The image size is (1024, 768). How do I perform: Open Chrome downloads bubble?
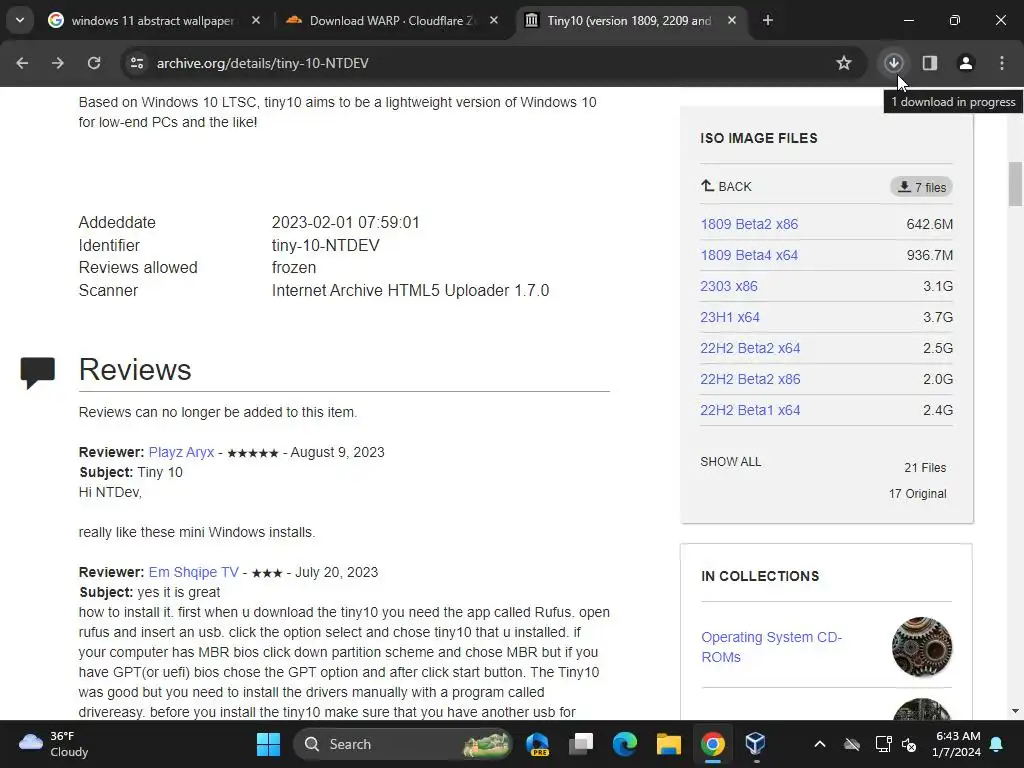[x=893, y=63]
